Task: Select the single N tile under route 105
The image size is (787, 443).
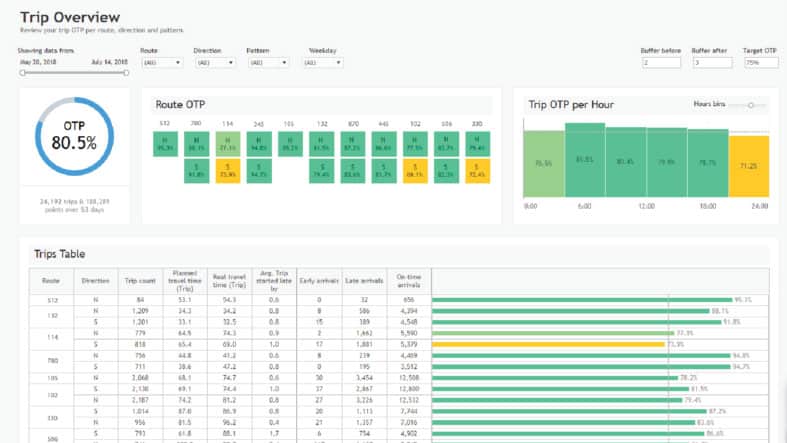Action: pyautogui.click(x=290, y=144)
